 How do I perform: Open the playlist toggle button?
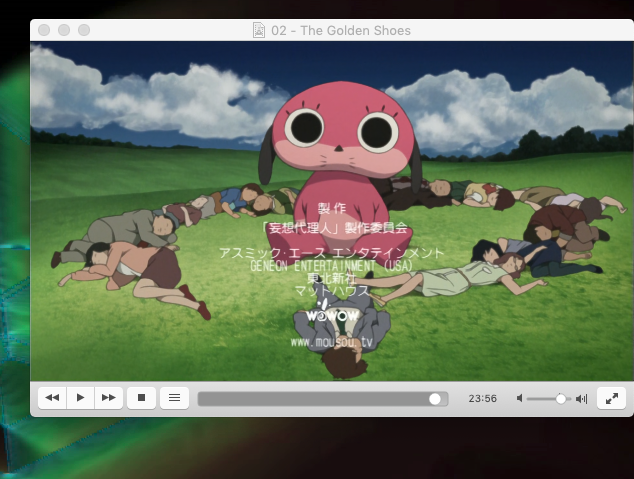(174, 398)
